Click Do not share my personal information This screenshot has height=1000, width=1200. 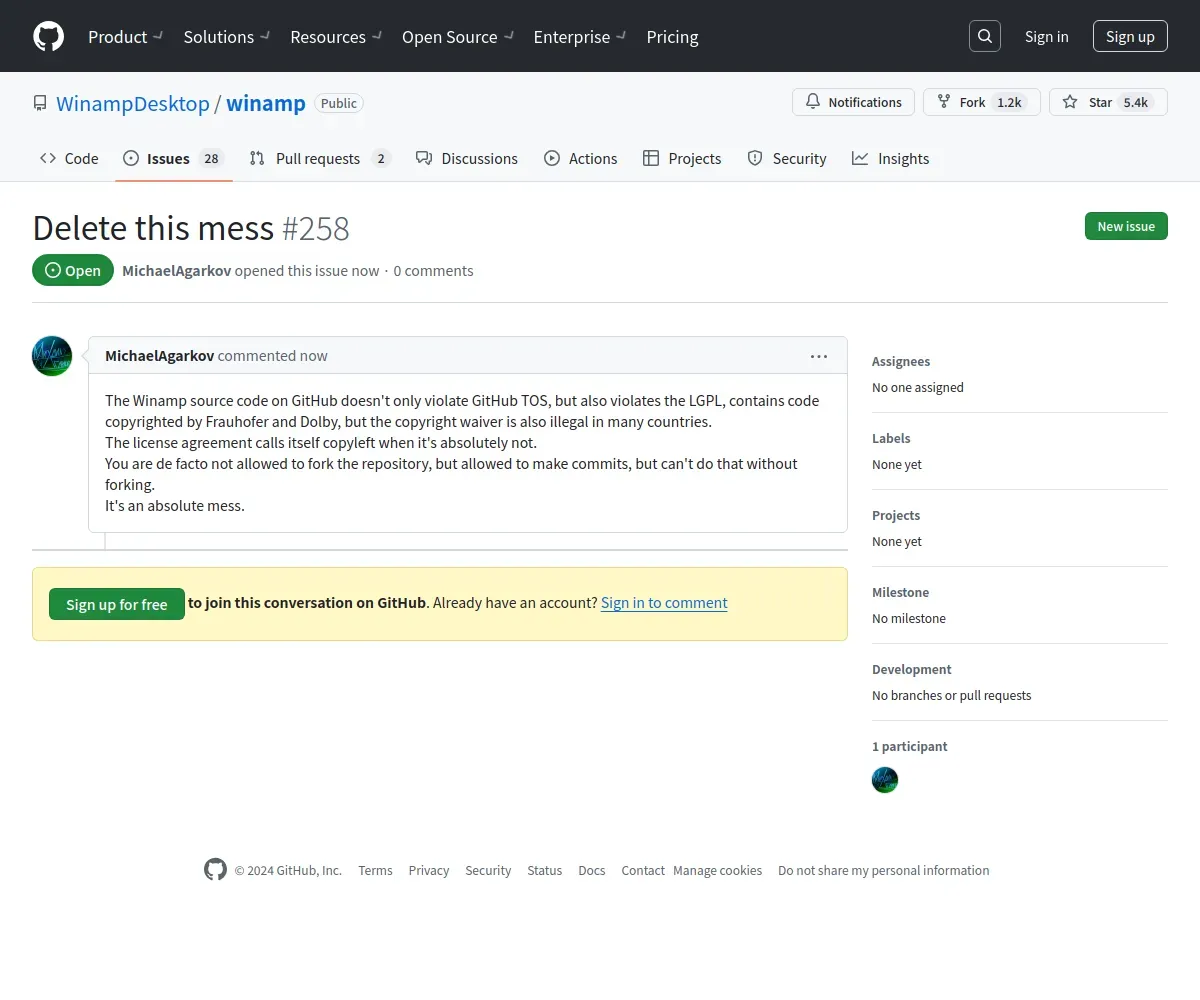point(884,870)
